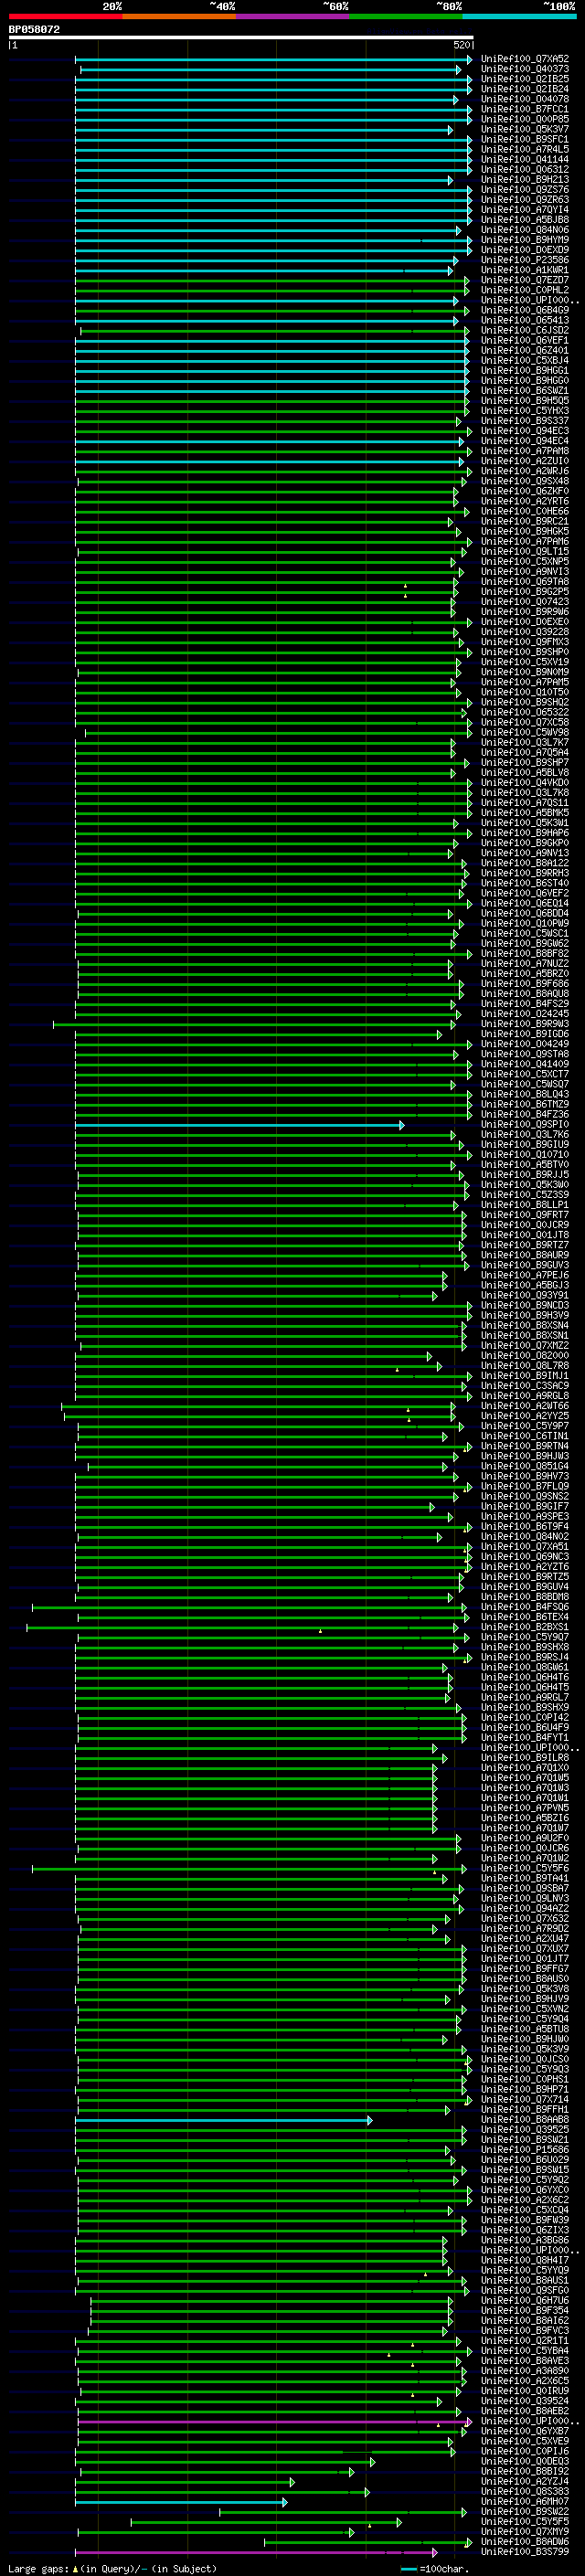Open hit UniRef100_Q3L7K6
The width and height of the screenshot is (585, 2576).
(x=525, y=1134)
